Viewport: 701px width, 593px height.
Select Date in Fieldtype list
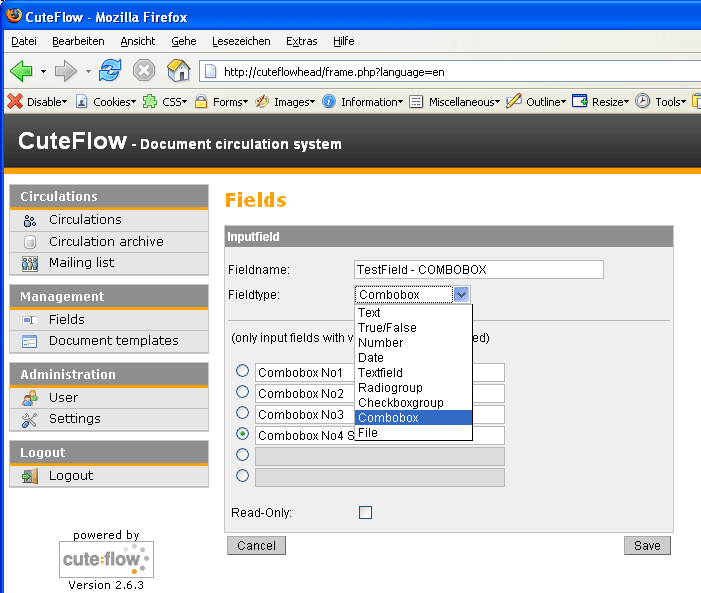click(x=414, y=358)
